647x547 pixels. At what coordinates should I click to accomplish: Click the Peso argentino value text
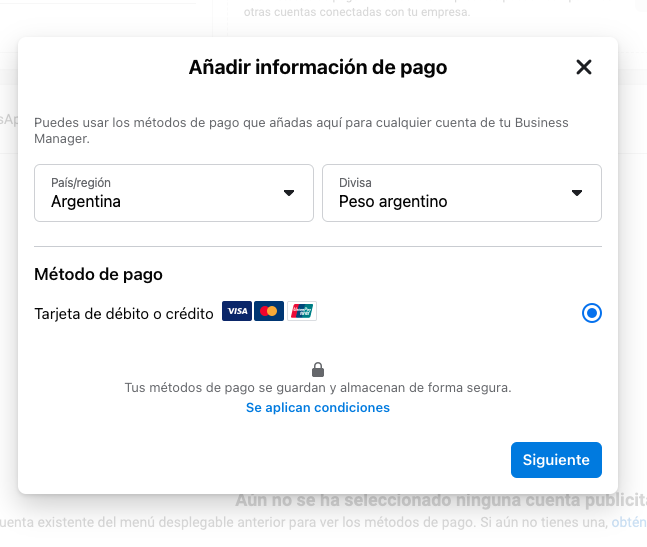[x=393, y=201]
